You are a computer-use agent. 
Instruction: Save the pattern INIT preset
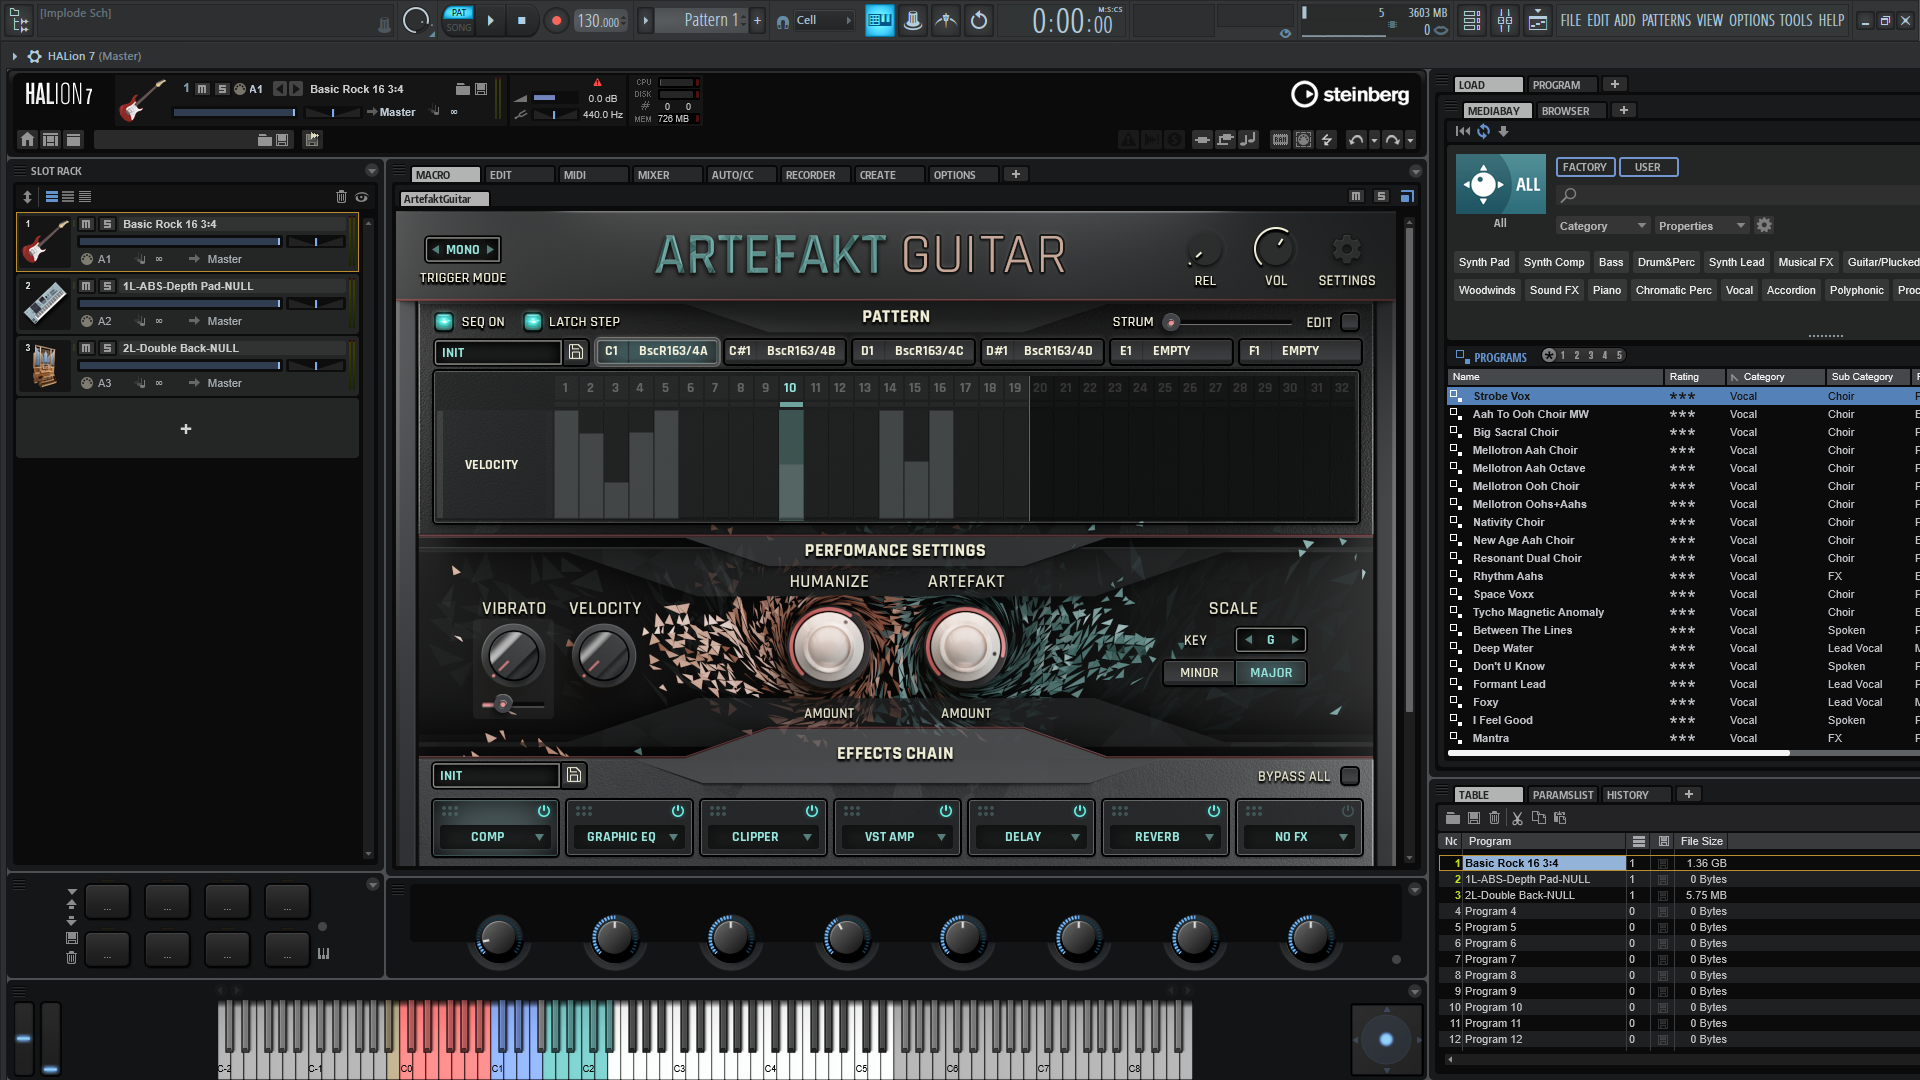click(575, 352)
